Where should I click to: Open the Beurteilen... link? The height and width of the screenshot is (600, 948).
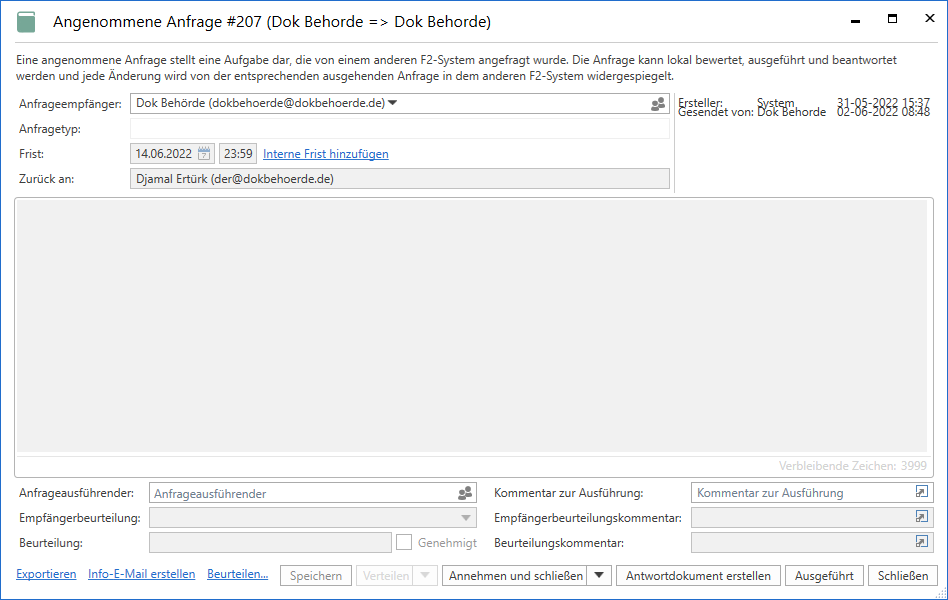[237, 574]
